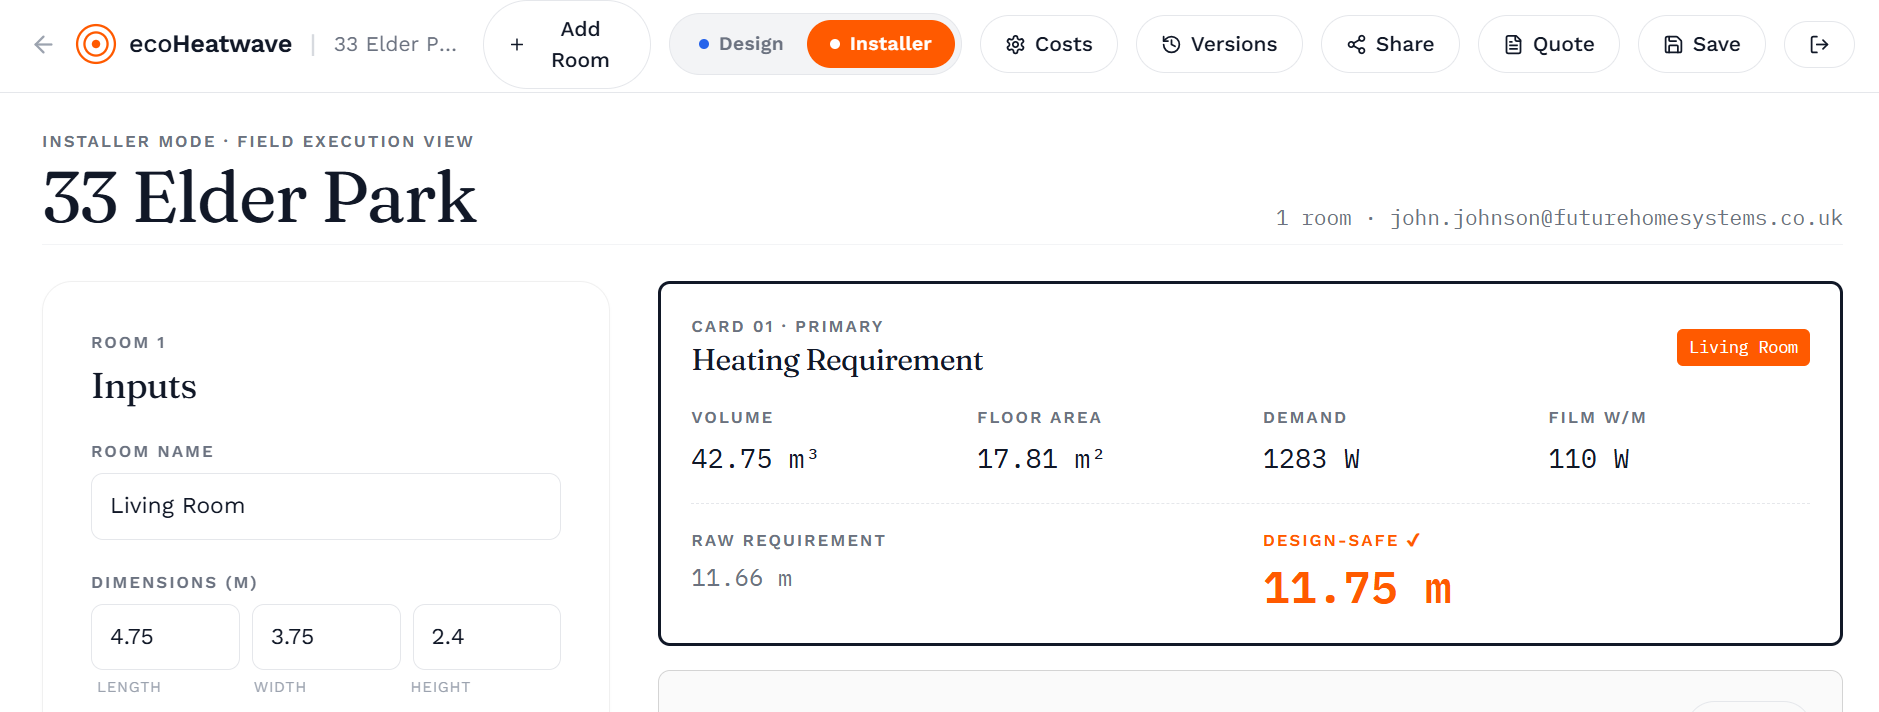
Task: Generate a Quote
Action: click(1548, 44)
